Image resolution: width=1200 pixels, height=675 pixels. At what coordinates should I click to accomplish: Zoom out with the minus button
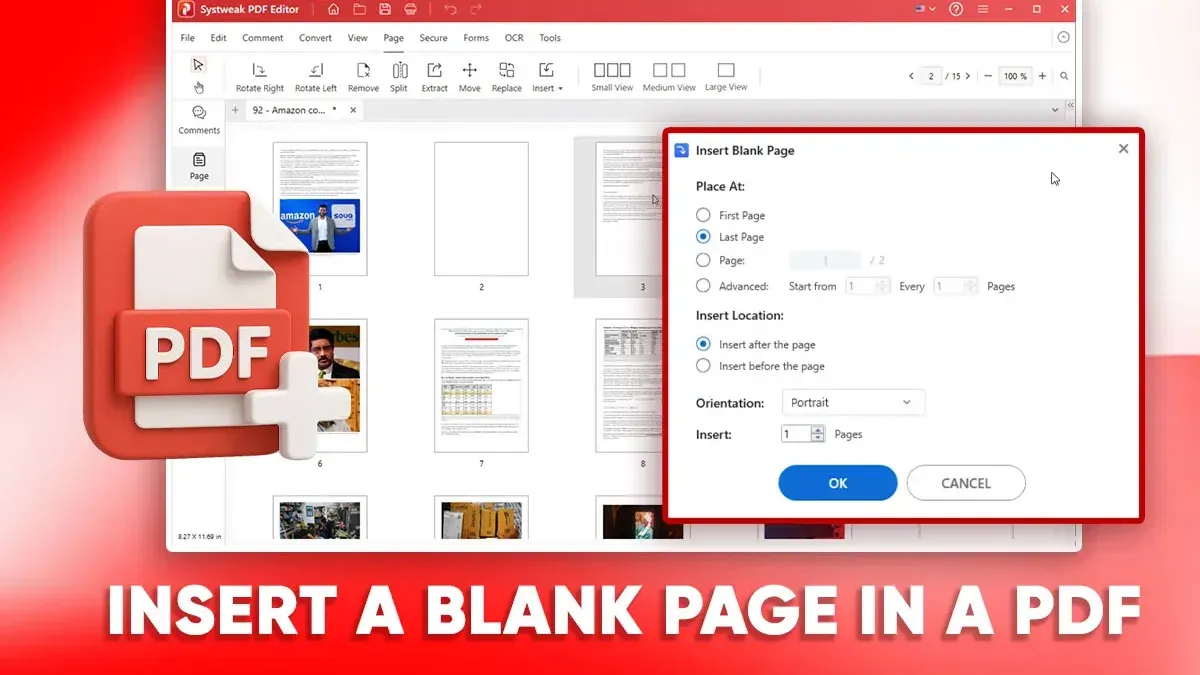tap(988, 76)
